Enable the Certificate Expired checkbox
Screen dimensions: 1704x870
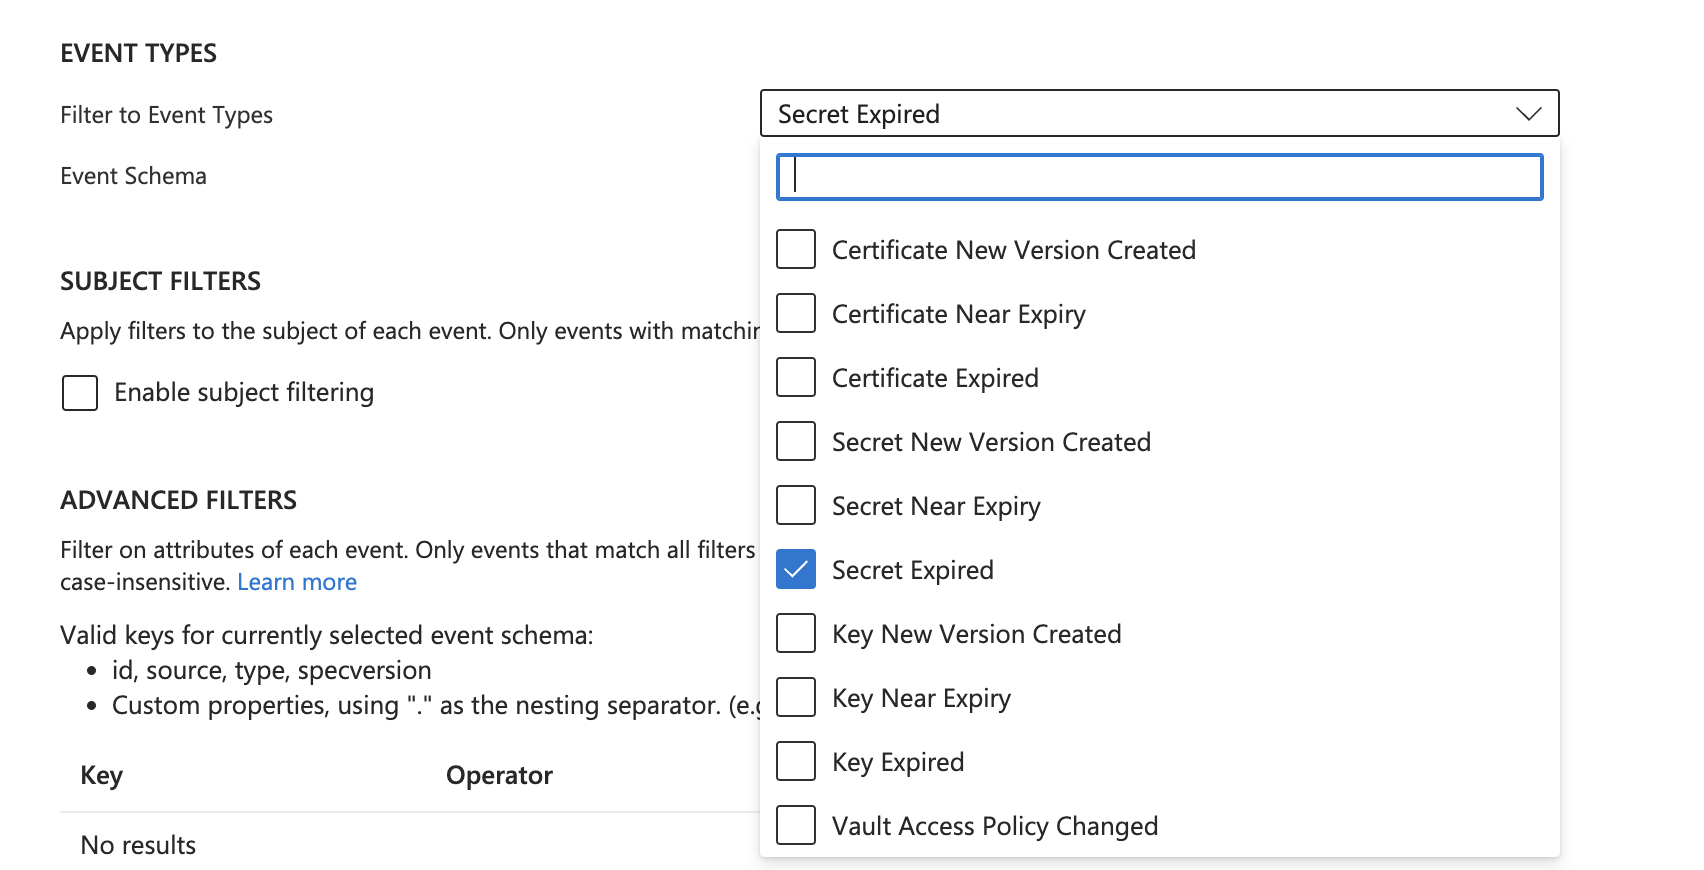tap(796, 377)
